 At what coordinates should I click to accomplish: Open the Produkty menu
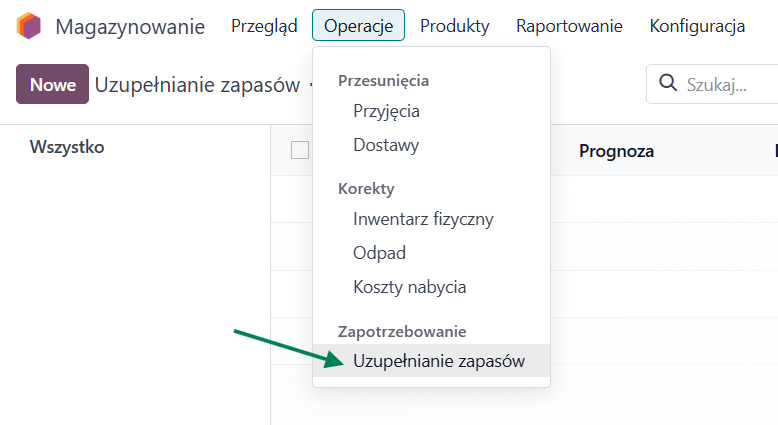click(455, 26)
